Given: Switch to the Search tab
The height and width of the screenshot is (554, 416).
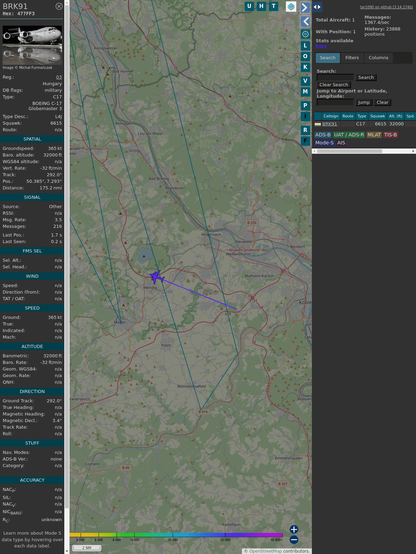Looking at the screenshot, I should [x=328, y=58].
